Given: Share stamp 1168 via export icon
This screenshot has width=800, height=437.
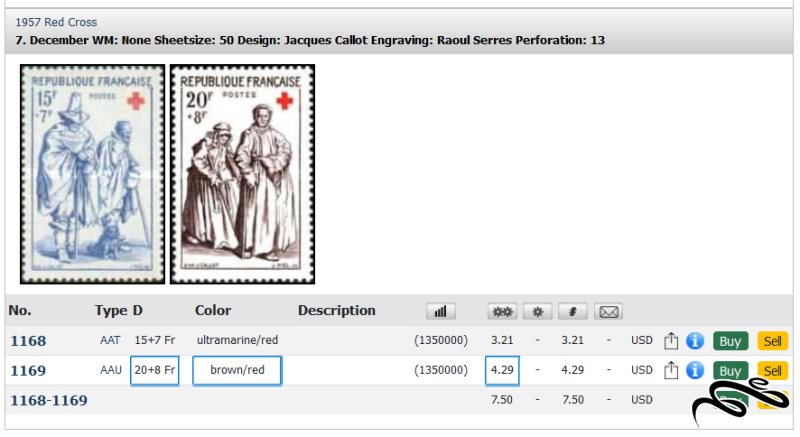Looking at the screenshot, I should click(x=671, y=341).
